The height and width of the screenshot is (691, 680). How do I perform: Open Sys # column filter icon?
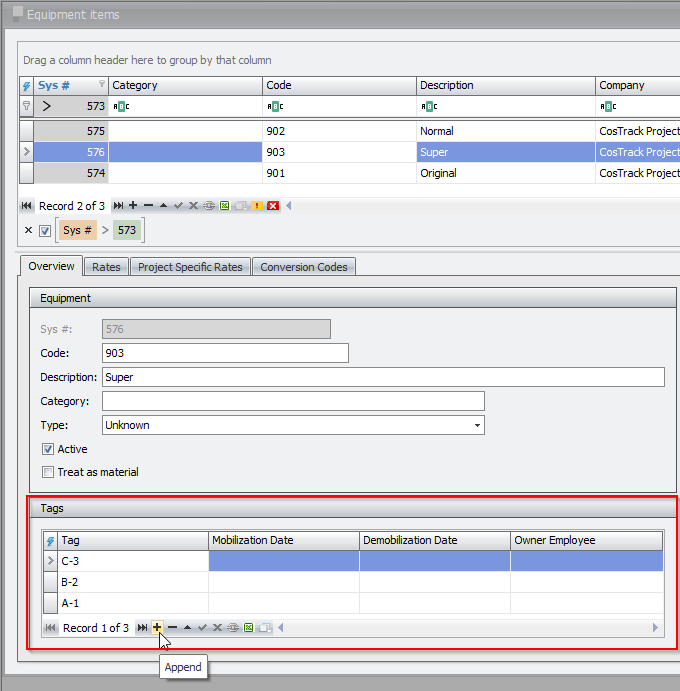102,83
